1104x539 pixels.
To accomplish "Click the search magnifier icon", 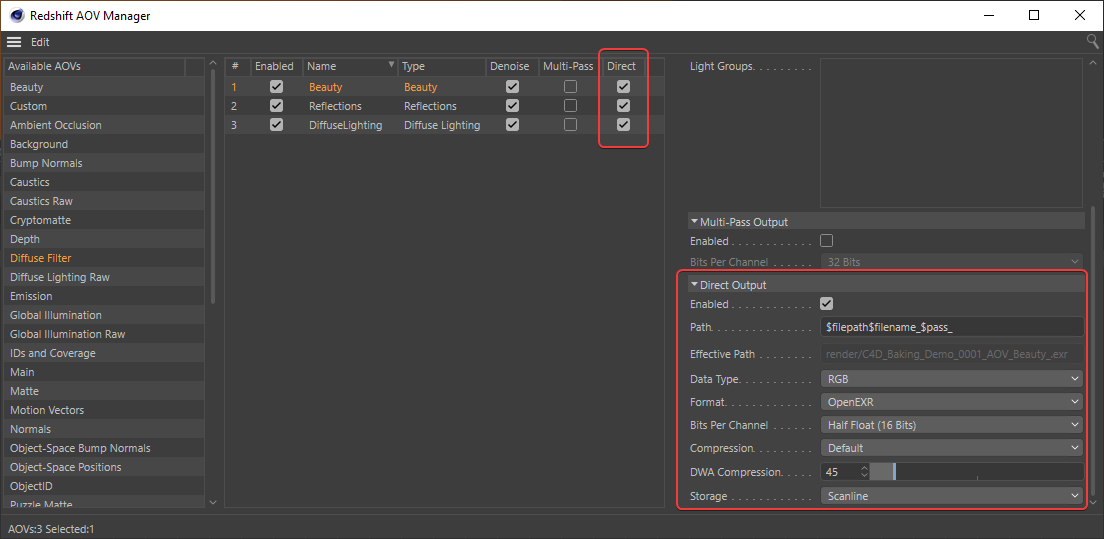I will 1093,42.
